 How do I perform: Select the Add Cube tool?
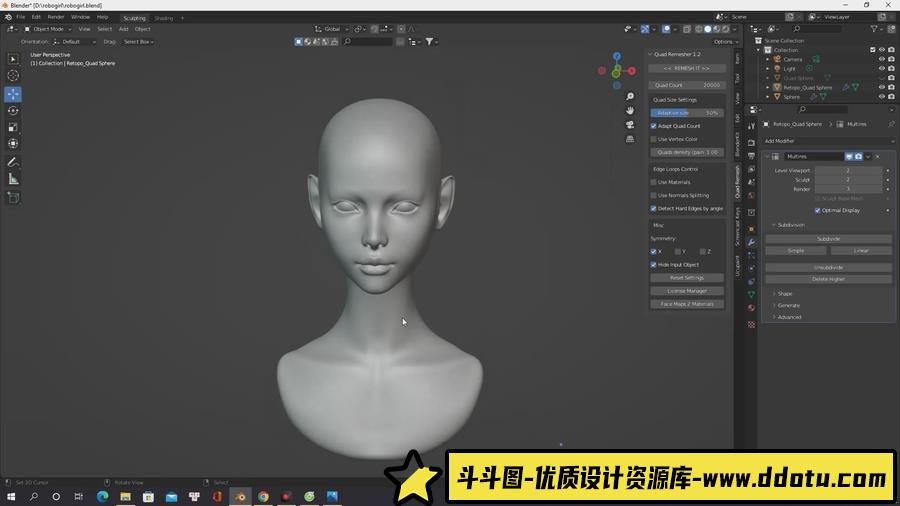click(x=13, y=198)
